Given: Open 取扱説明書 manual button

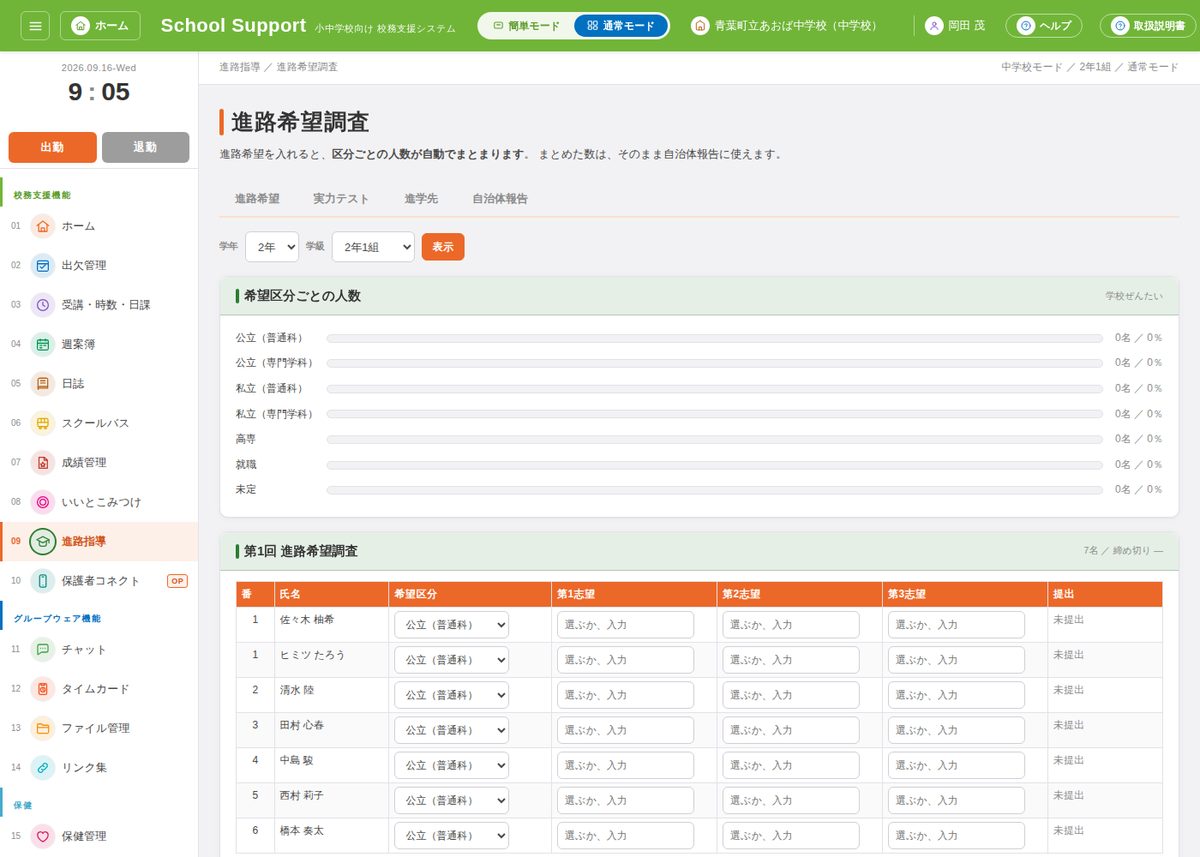Looking at the screenshot, I should click(x=1148, y=26).
